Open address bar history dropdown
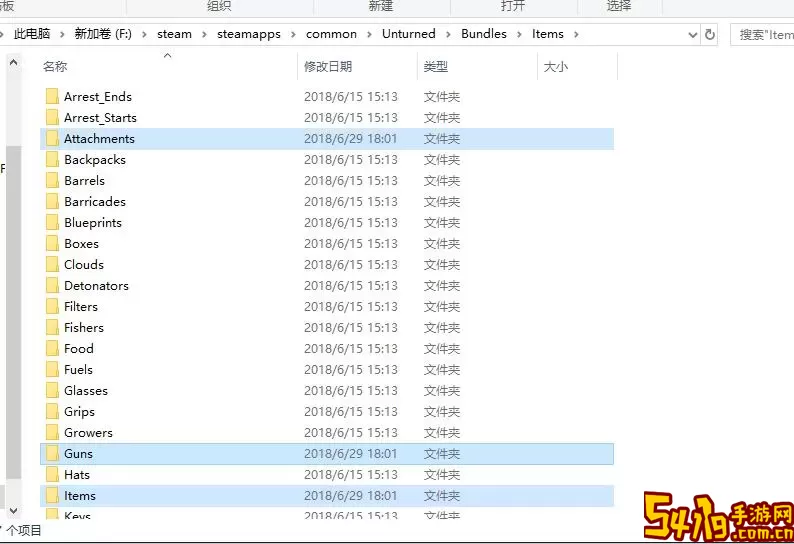 click(x=693, y=34)
